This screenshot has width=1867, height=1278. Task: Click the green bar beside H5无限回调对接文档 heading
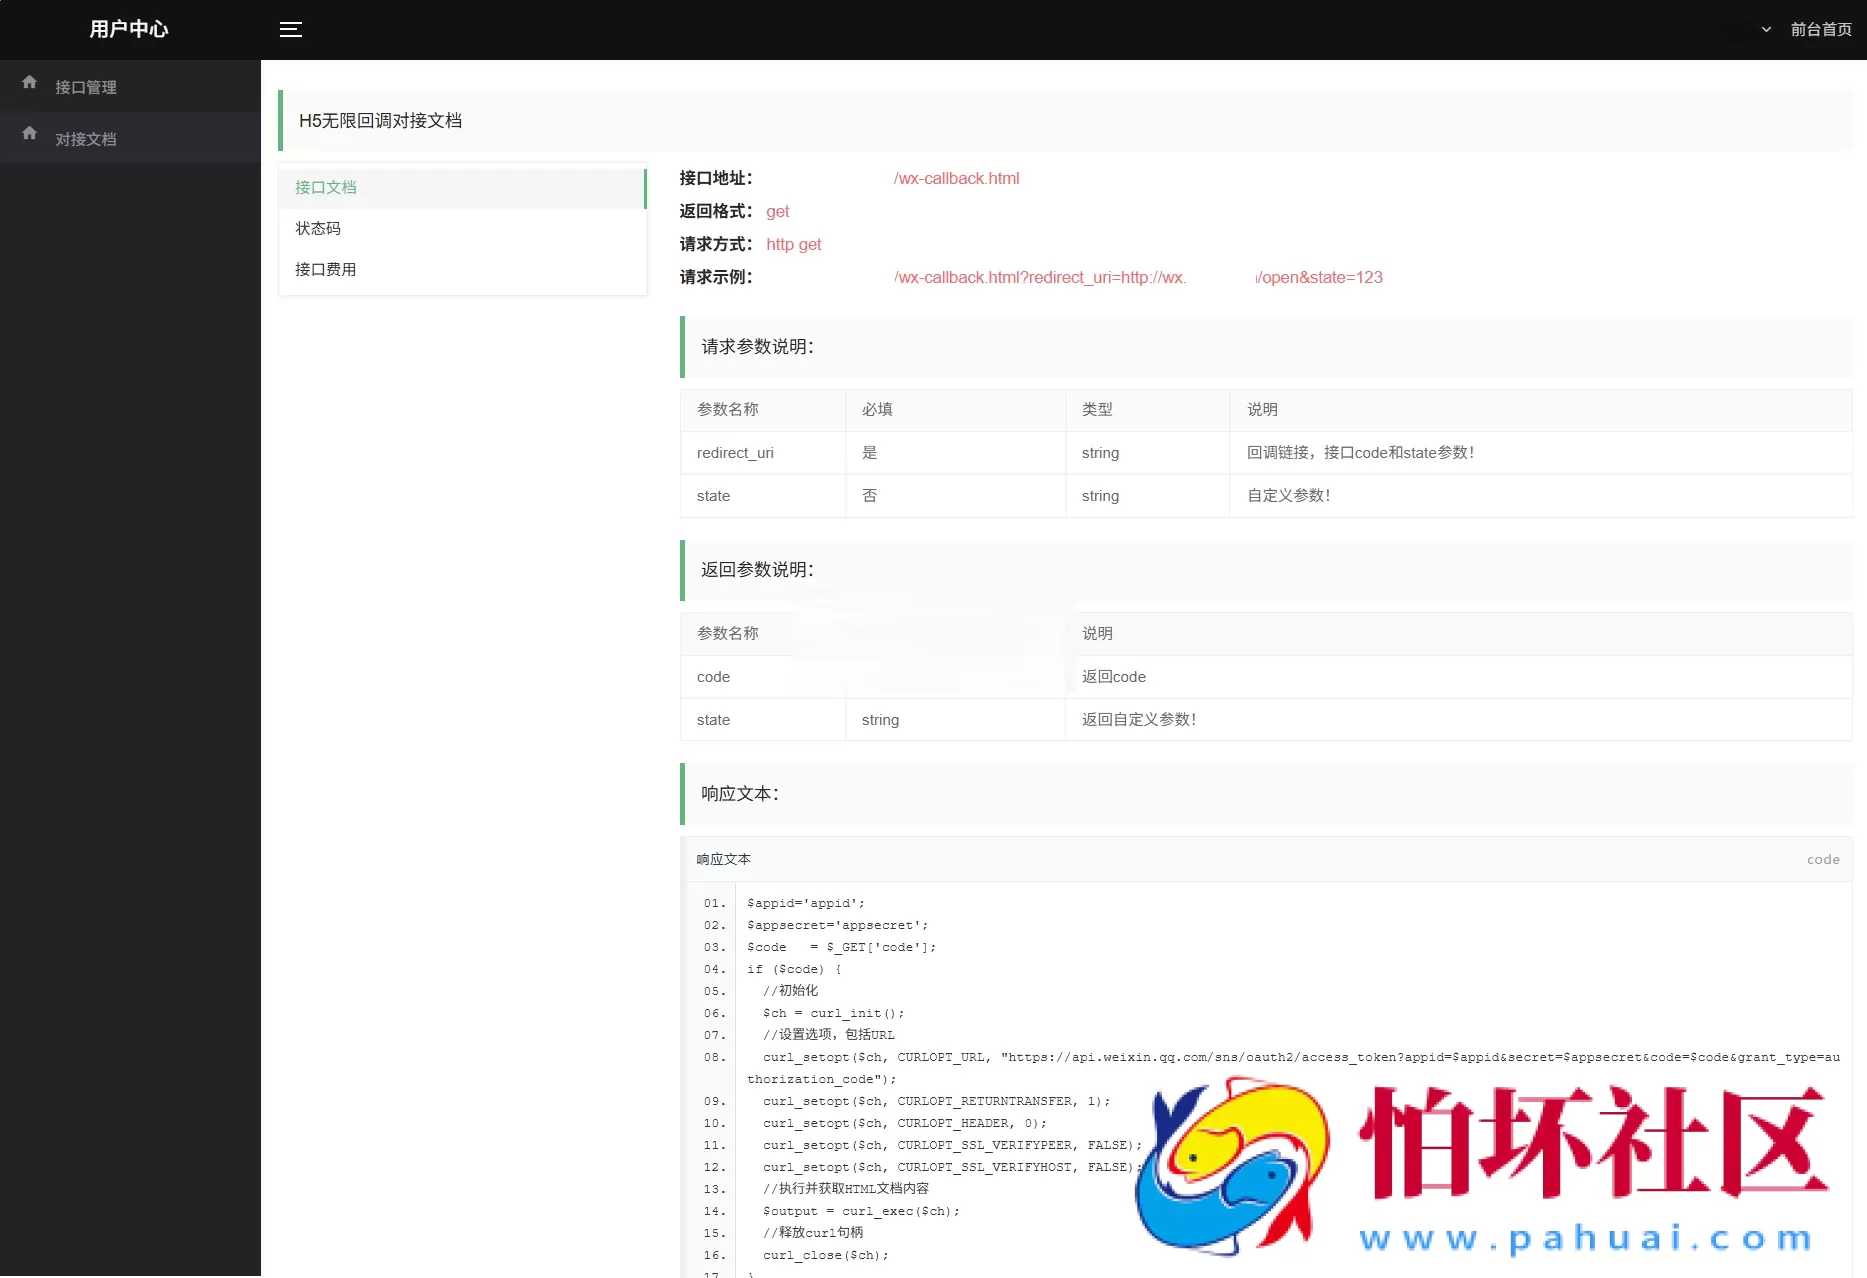[282, 120]
